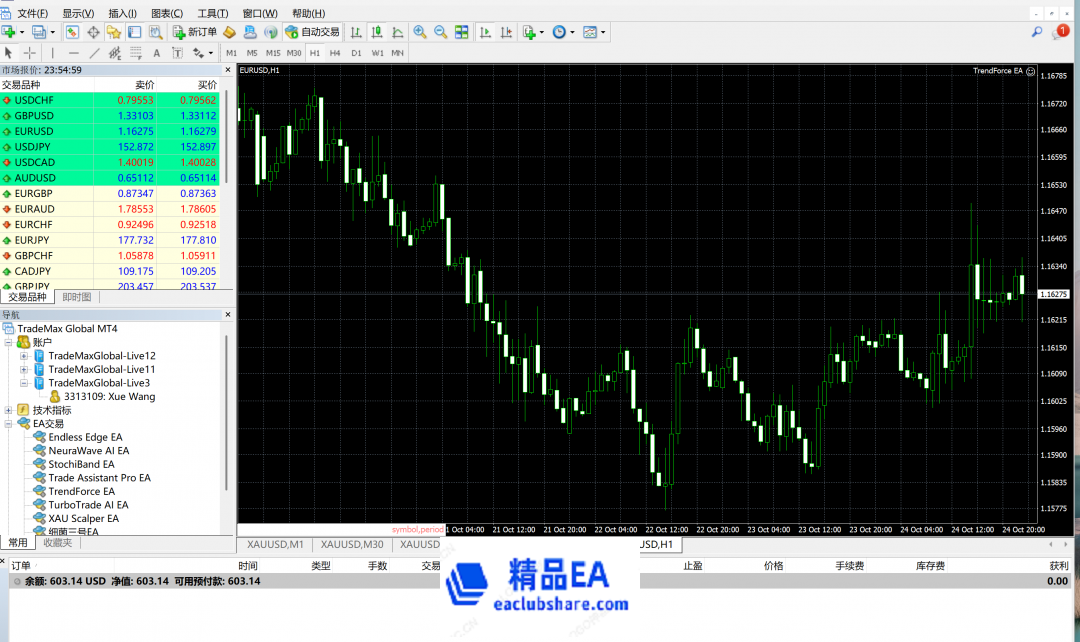Image resolution: width=1080 pixels, height=642 pixels.
Task: Switch to the 即时图 tab
Action: [77, 297]
